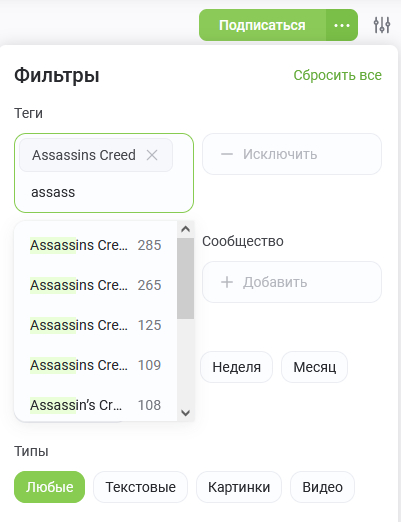
Task: Click scrollbar down arrow in tag suggestions
Action: pos(186,413)
